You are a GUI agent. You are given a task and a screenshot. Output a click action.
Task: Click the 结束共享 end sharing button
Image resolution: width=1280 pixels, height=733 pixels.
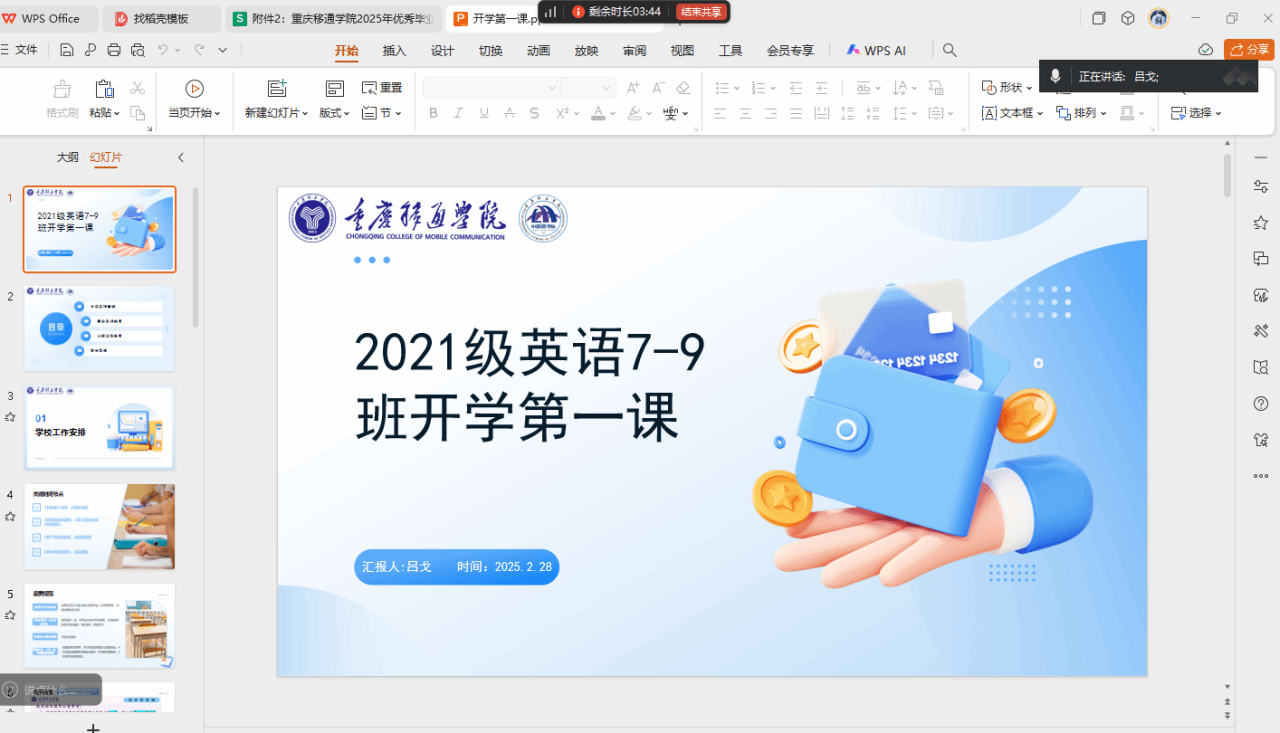702,12
